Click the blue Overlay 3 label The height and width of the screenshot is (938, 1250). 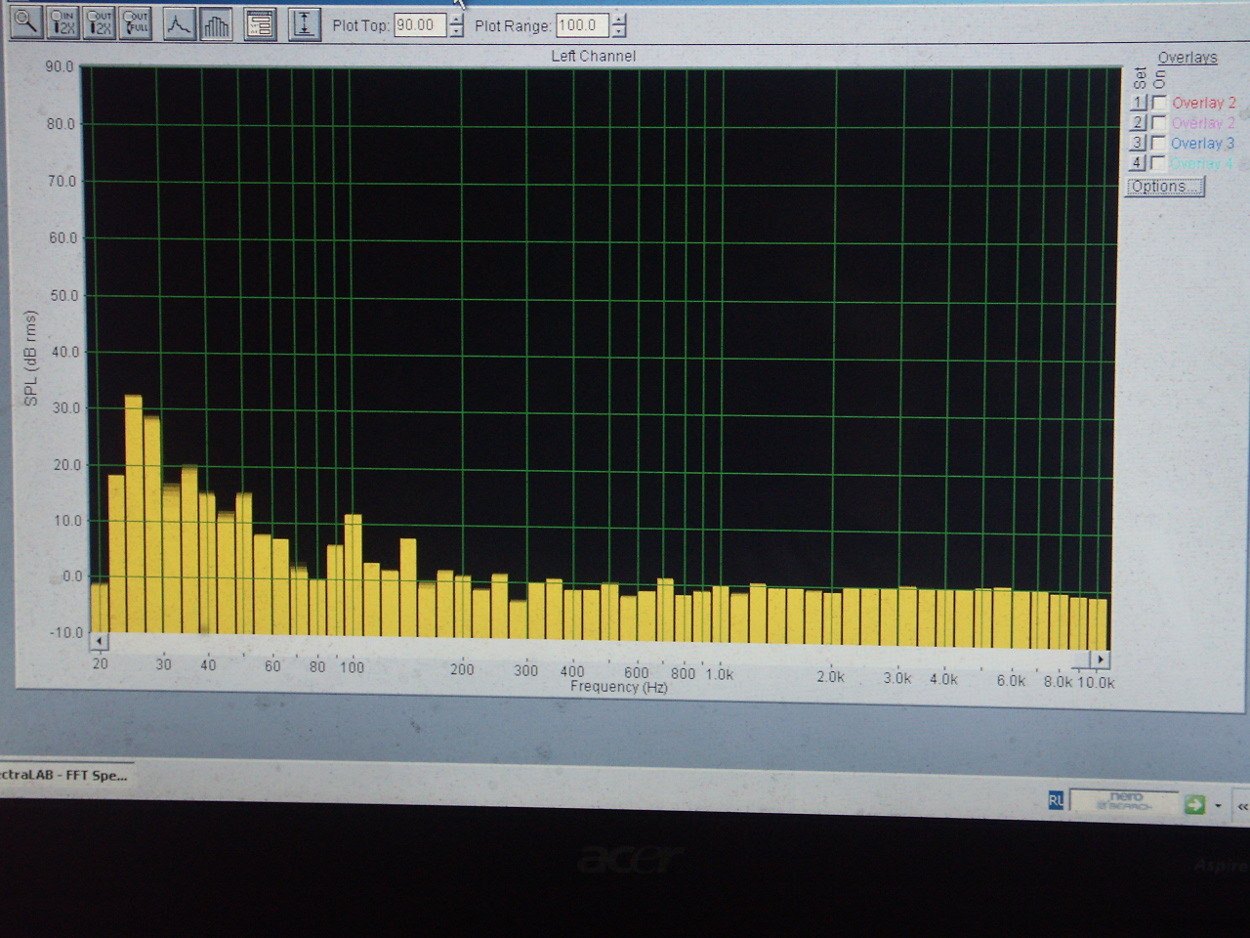click(x=1202, y=144)
